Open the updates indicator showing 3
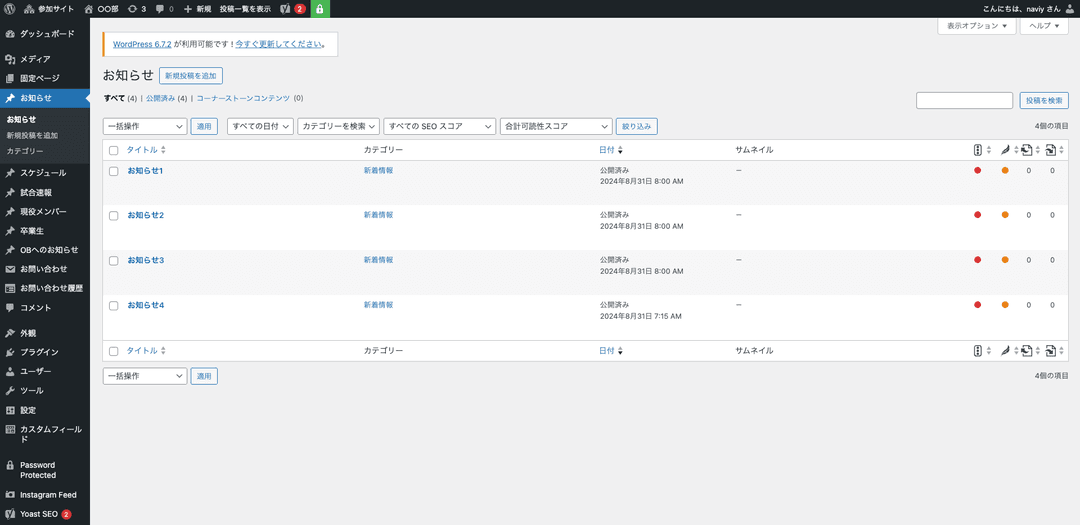The height and width of the screenshot is (525, 1080). pyautogui.click(x=136, y=9)
